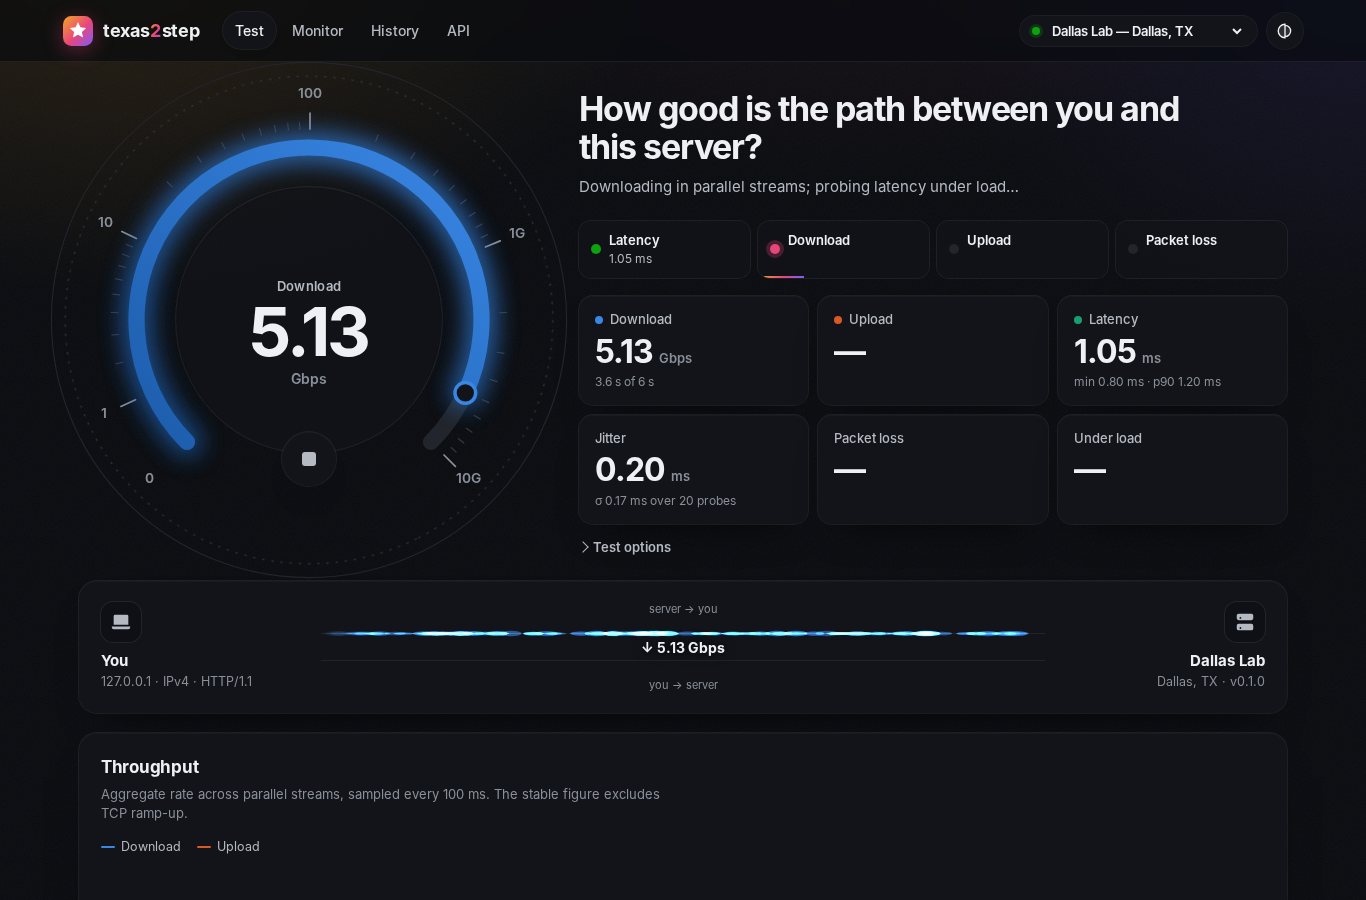Toggle the Upload legend in Throughput
Screen dimensions: 1366x900
tap(228, 846)
